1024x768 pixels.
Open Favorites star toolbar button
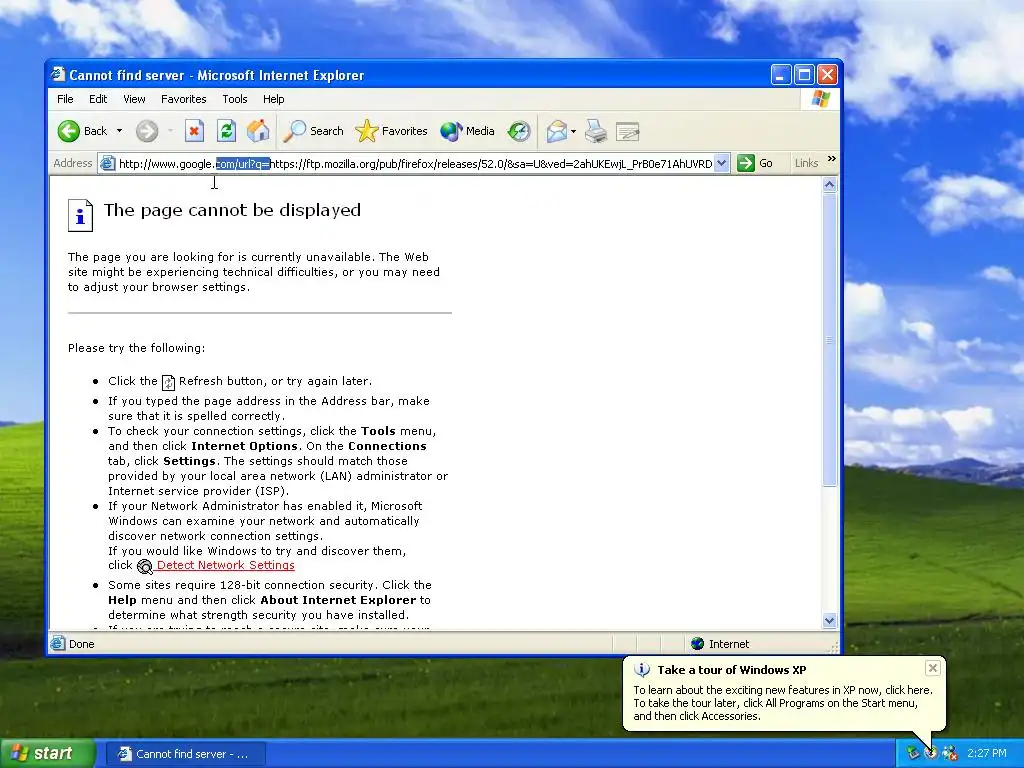click(391, 131)
